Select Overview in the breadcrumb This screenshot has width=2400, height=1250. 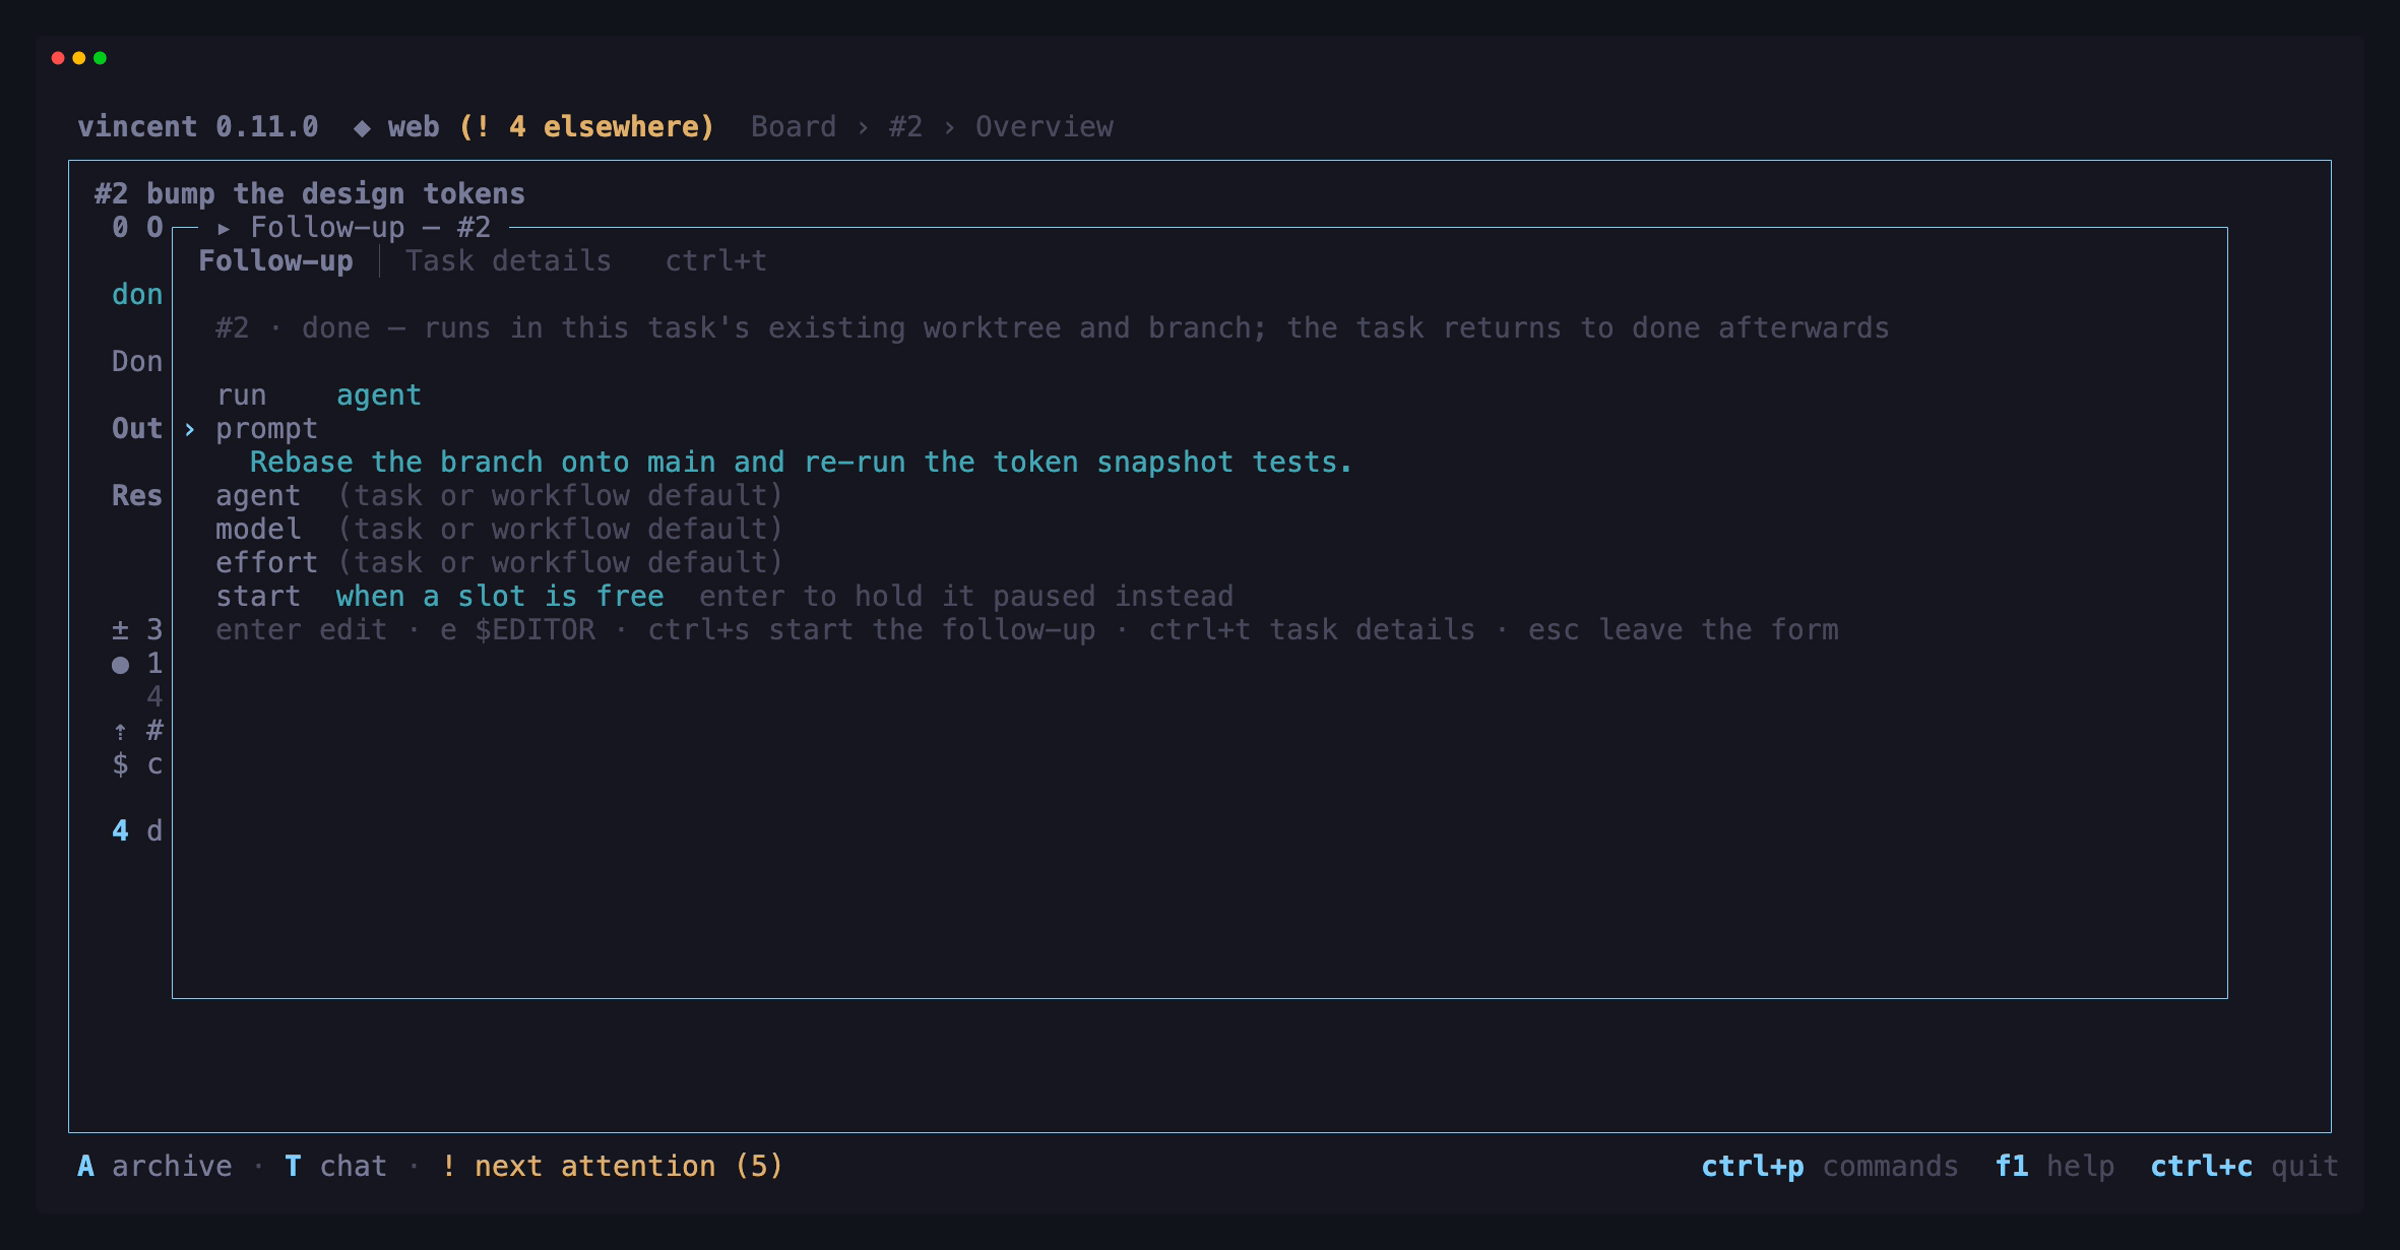coord(1044,127)
